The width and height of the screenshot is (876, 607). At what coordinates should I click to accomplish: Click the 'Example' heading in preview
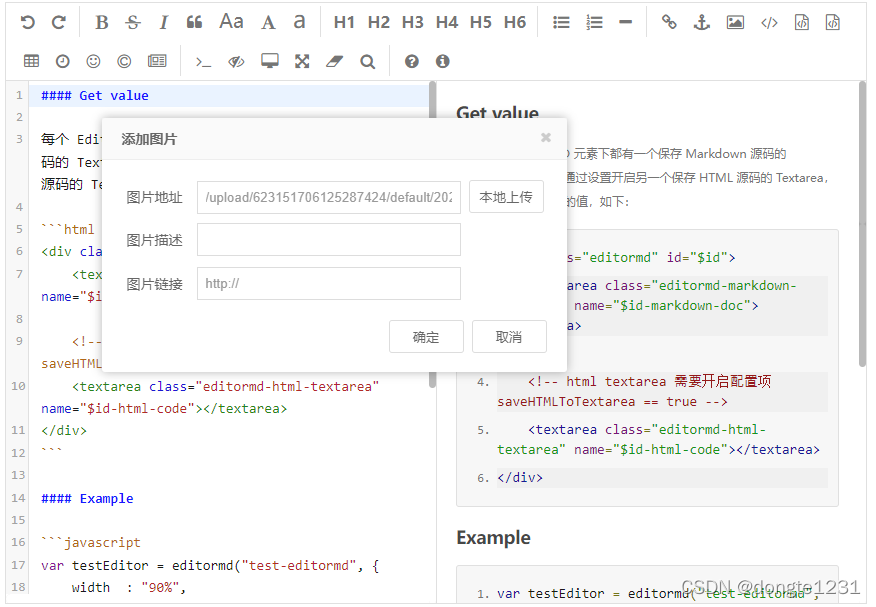click(493, 537)
